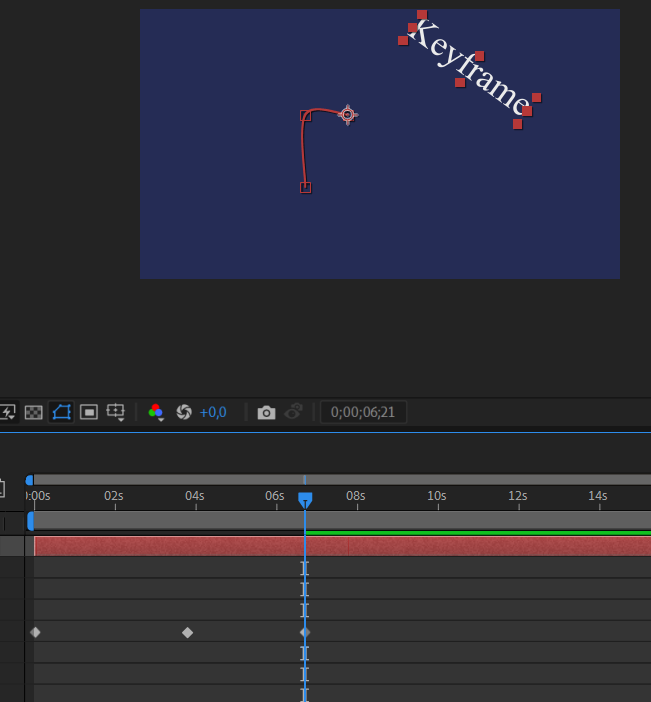Take a snapshot with camera icon
Screen dimensions: 651x702
tap(266, 412)
